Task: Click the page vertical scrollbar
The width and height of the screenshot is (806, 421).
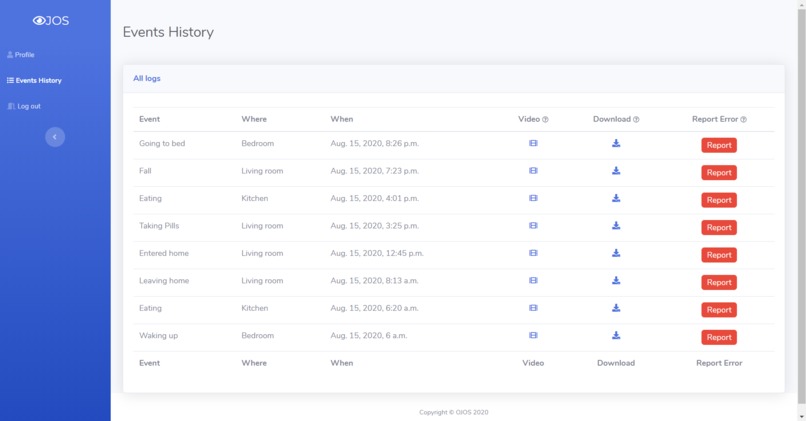Action: click(x=801, y=206)
